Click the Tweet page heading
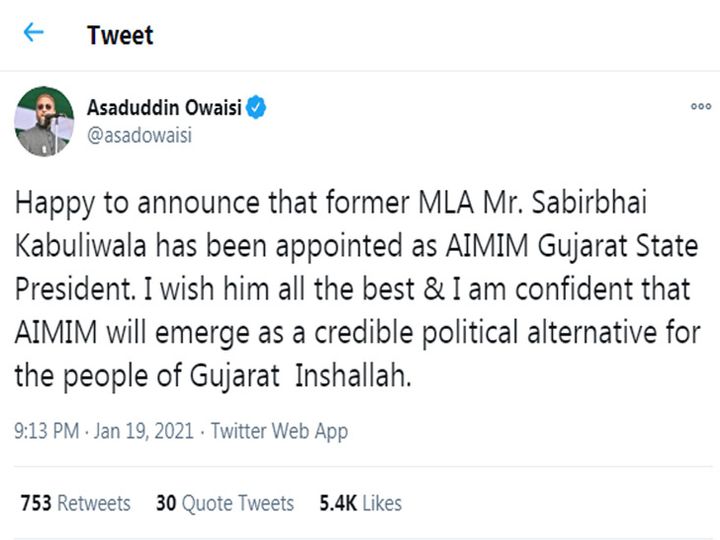720x540 pixels. (x=119, y=36)
